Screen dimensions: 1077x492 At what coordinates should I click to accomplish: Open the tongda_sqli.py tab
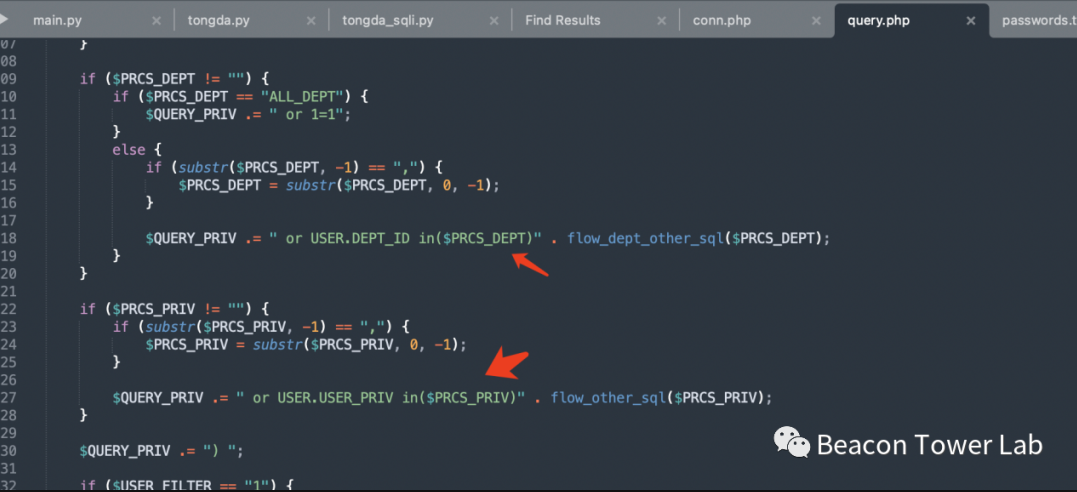[x=387, y=21]
